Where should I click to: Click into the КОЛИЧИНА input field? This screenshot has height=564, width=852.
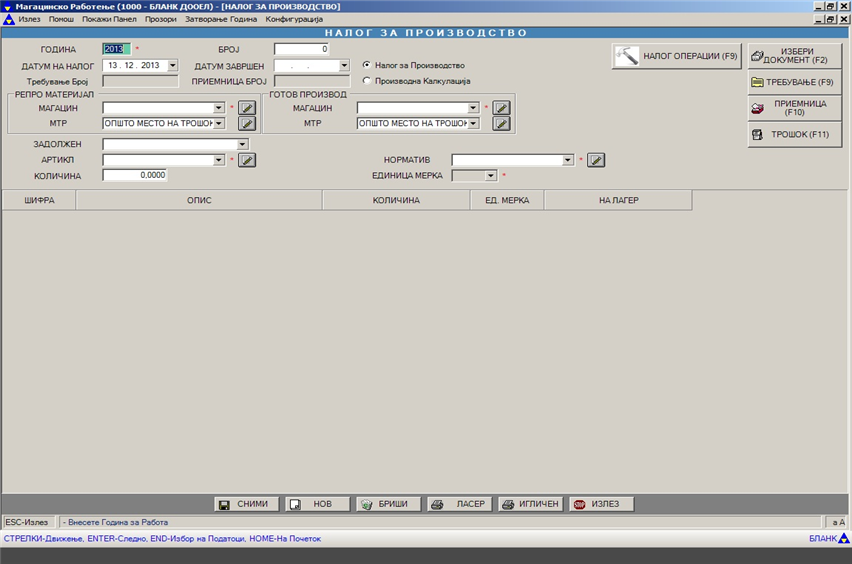[x=134, y=175]
